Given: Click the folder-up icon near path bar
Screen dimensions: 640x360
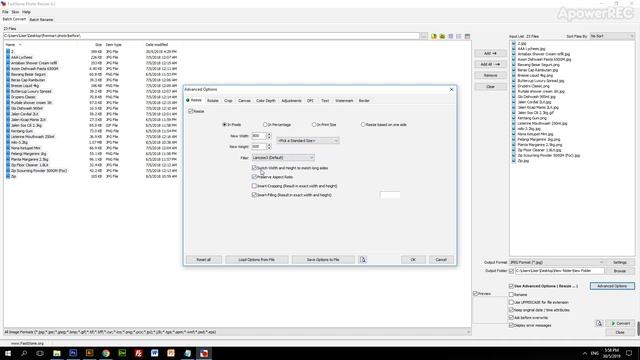Looking at the screenshot, I should click(442, 36).
